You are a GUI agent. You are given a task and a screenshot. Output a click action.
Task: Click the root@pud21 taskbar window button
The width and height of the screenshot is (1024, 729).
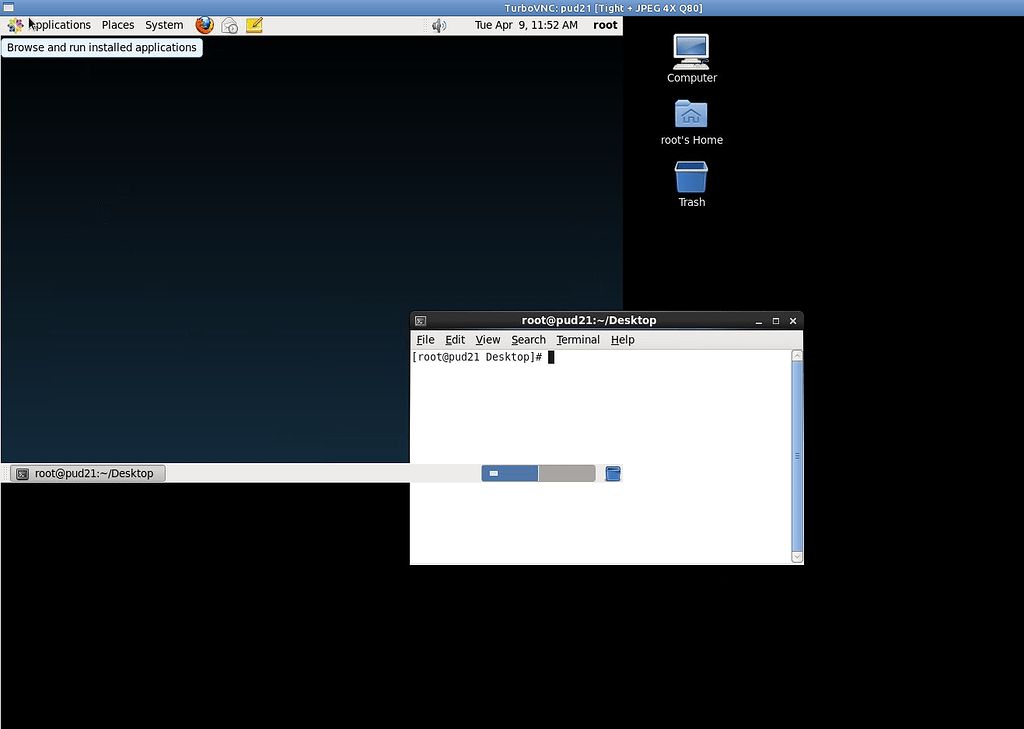88,473
